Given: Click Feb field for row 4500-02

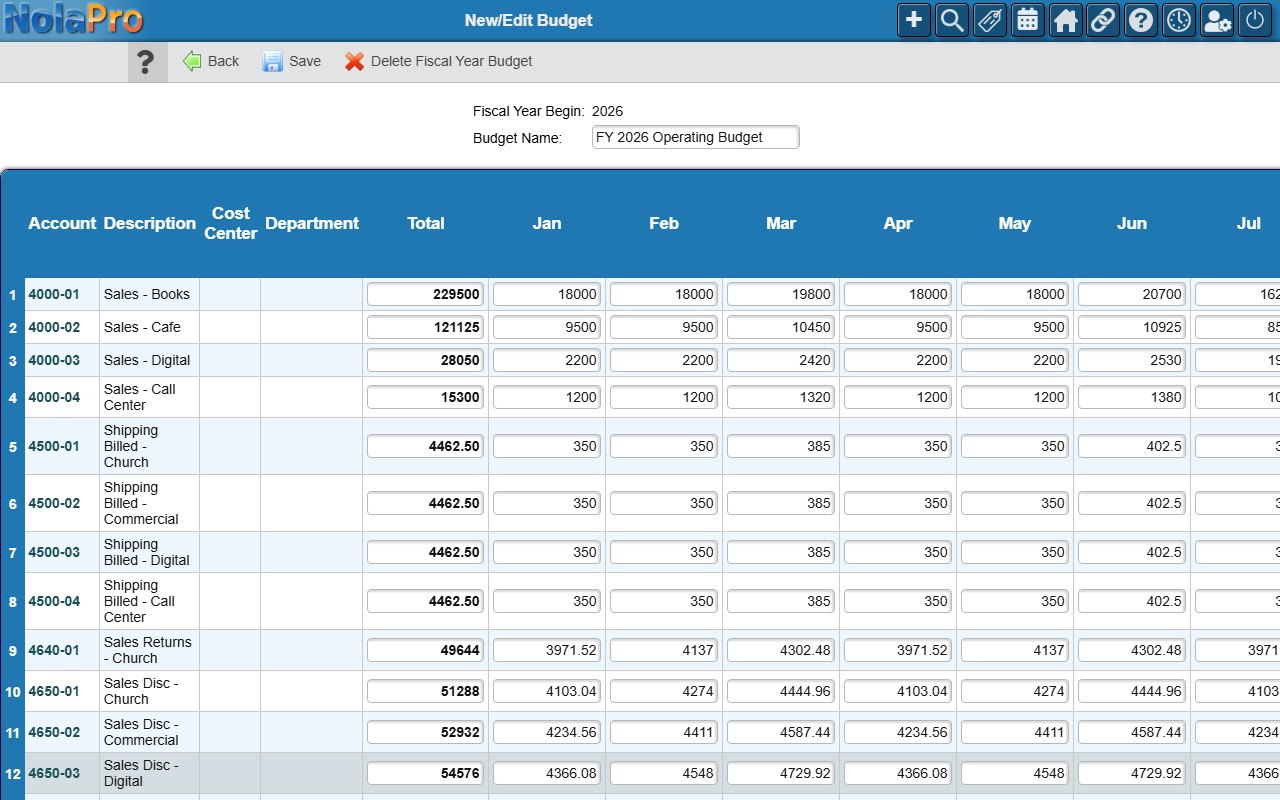Looking at the screenshot, I should [x=664, y=503].
